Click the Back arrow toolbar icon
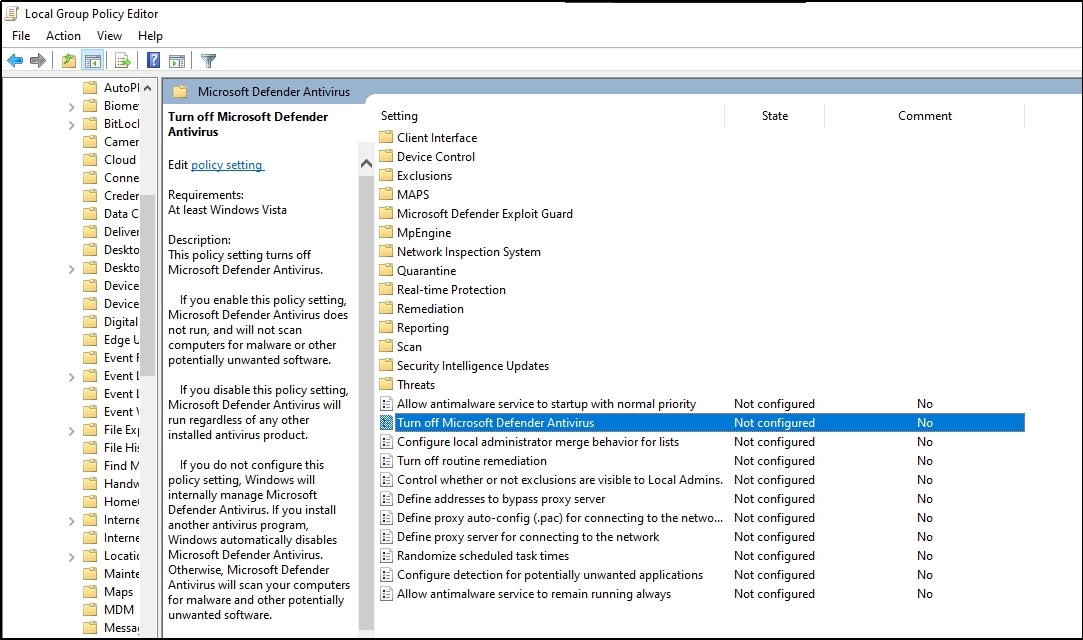The width and height of the screenshot is (1083, 640). pyautogui.click(x=15, y=61)
